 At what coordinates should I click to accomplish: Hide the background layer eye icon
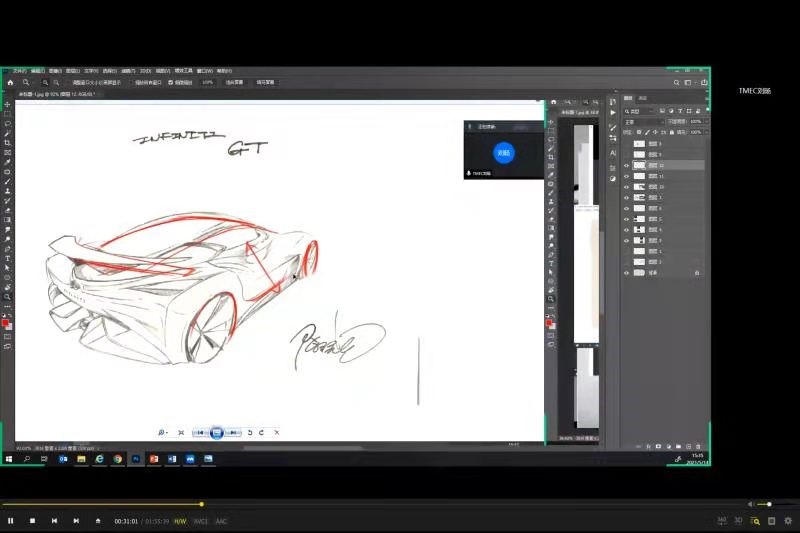(x=627, y=273)
